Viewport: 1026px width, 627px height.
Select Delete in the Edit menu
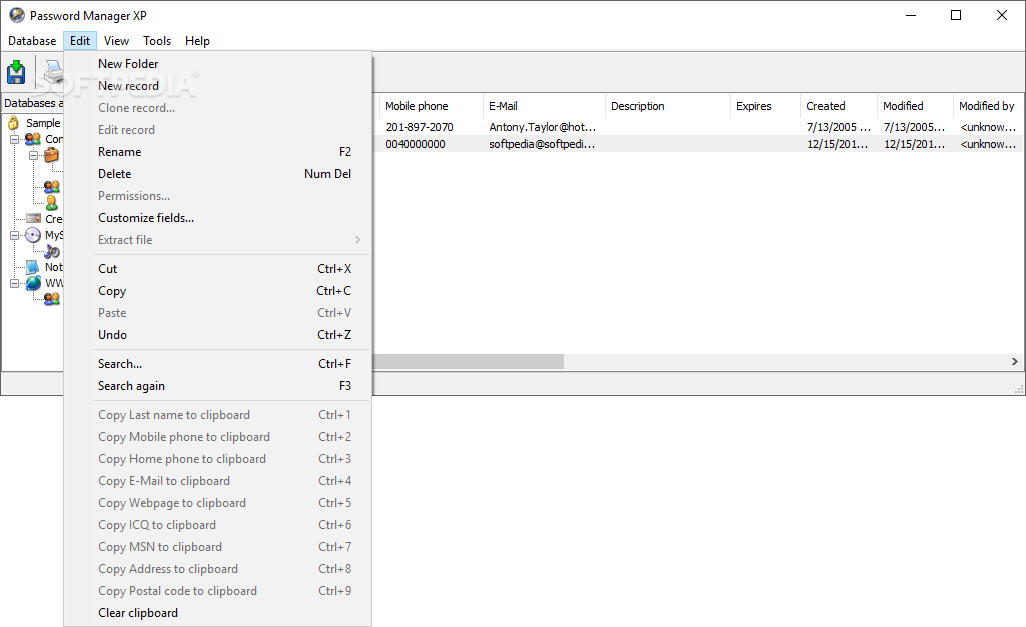(217, 173)
